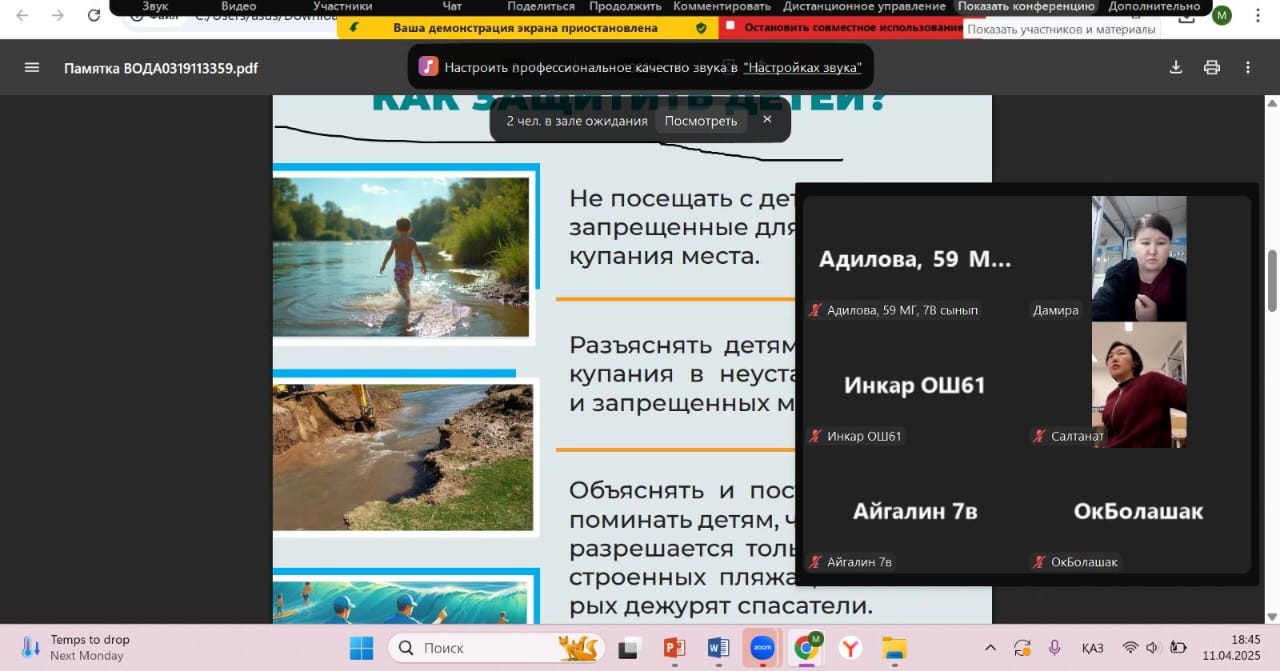
Task: Open PowerPoint from the taskbar
Action: click(674, 648)
